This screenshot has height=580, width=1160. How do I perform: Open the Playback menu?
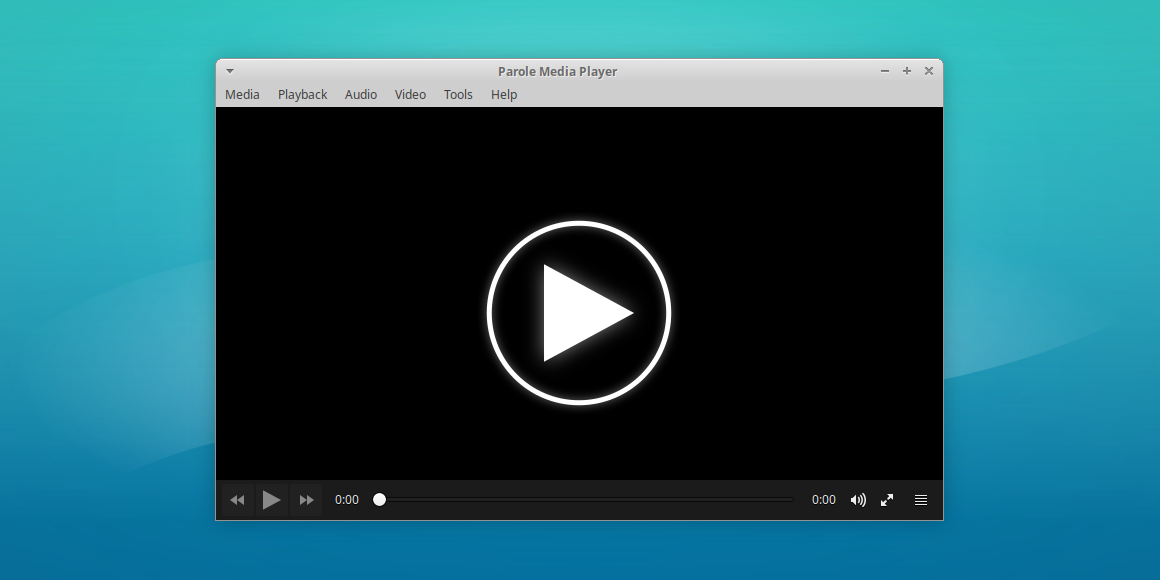click(x=303, y=95)
